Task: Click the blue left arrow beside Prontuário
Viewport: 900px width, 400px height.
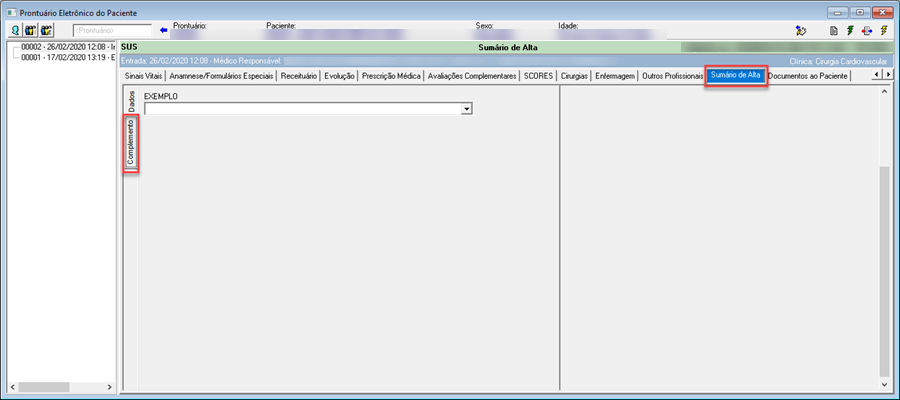Action: click(x=164, y=30)
